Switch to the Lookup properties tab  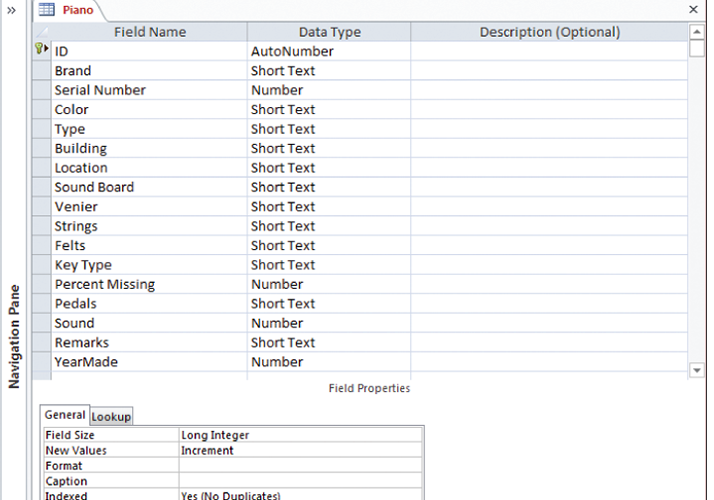(111, 417)
